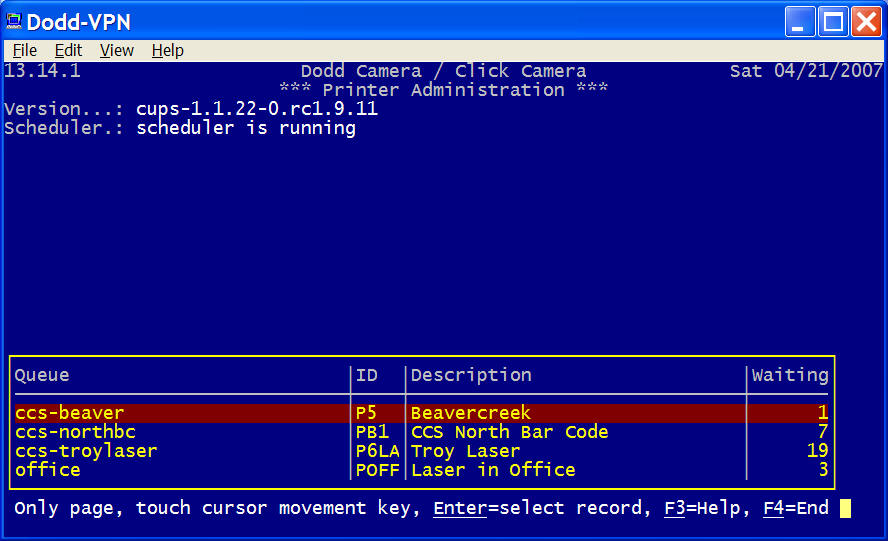Click the yellow block cursor at prompt end

[x=845, y=508]
